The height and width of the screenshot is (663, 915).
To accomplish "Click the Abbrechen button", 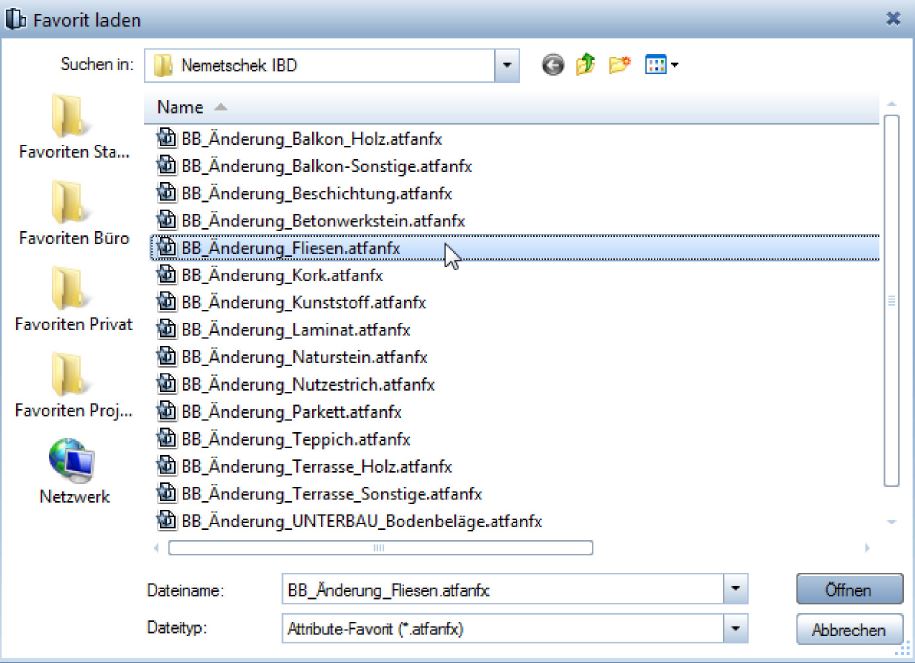I will [x=848, y=630].
